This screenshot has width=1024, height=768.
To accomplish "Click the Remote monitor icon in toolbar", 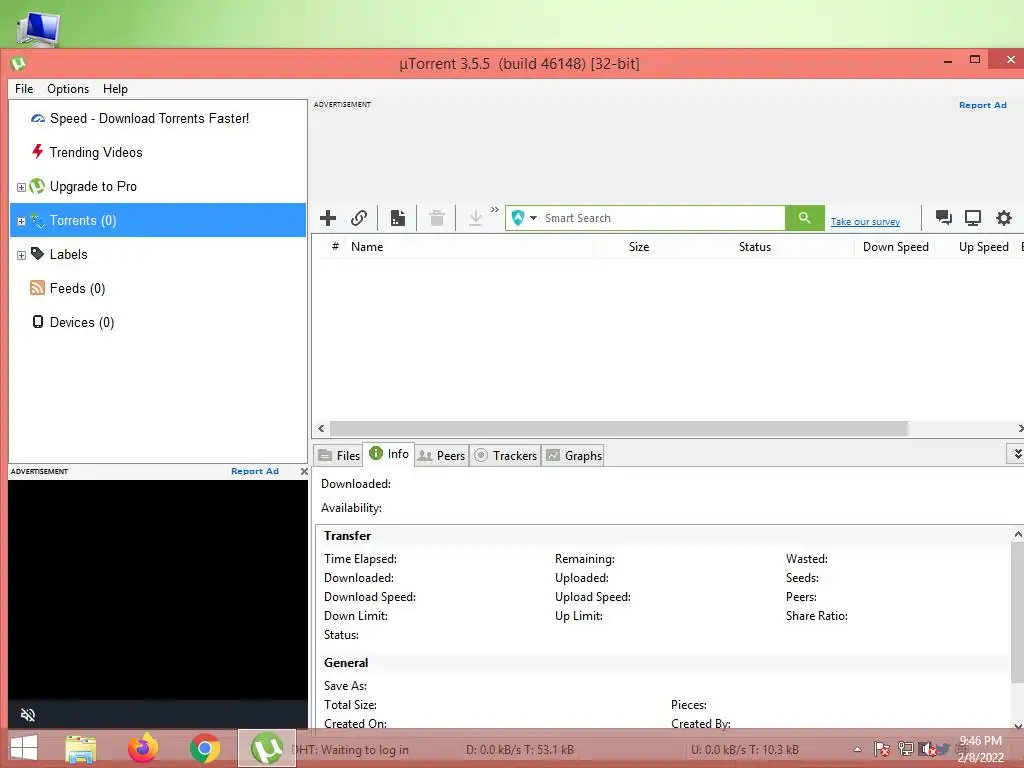I will (973, 217).
